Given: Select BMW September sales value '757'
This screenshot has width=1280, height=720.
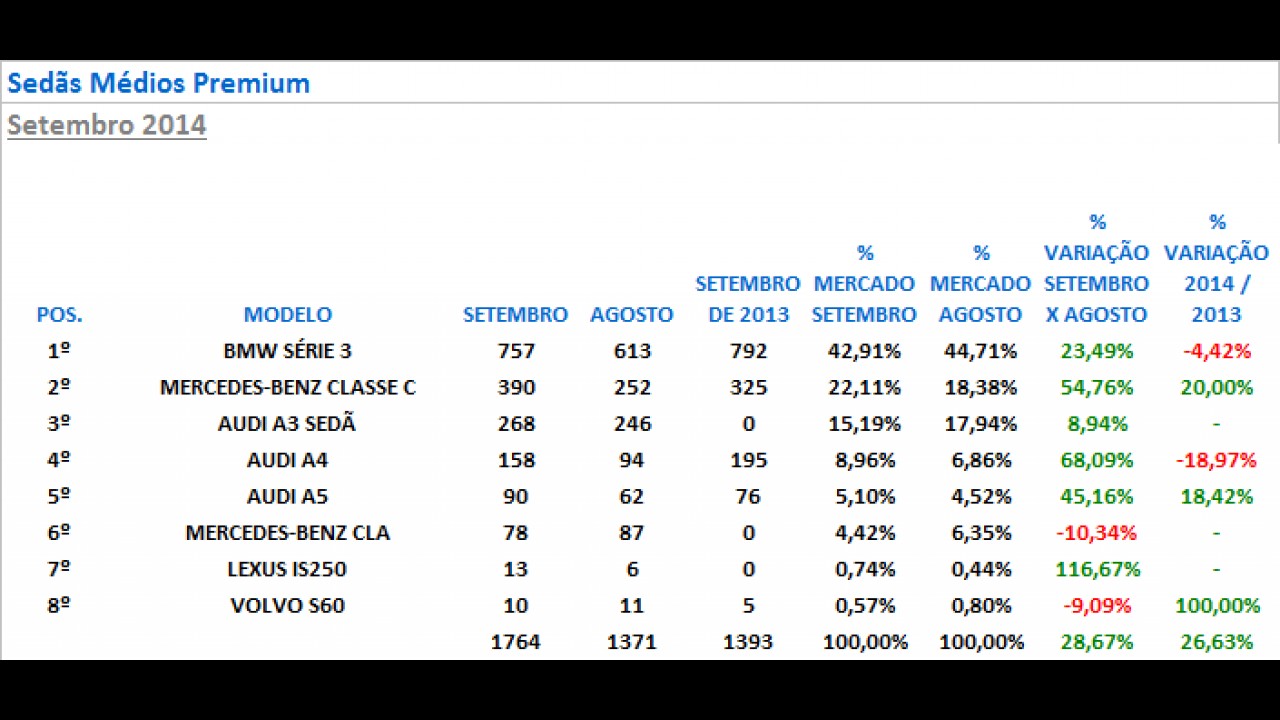Looking at the screenshot, I should click(516, 351).
